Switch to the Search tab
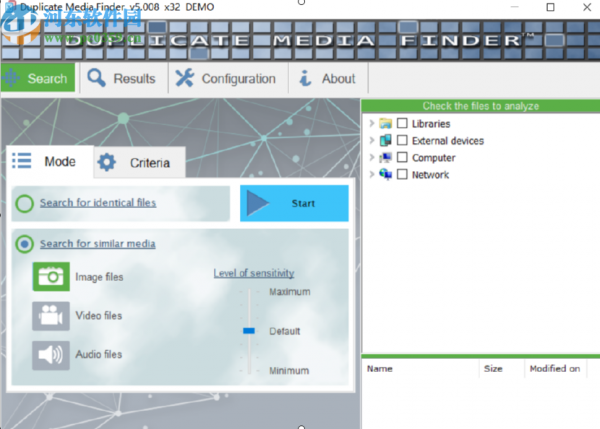 click(x=38, y=78)
